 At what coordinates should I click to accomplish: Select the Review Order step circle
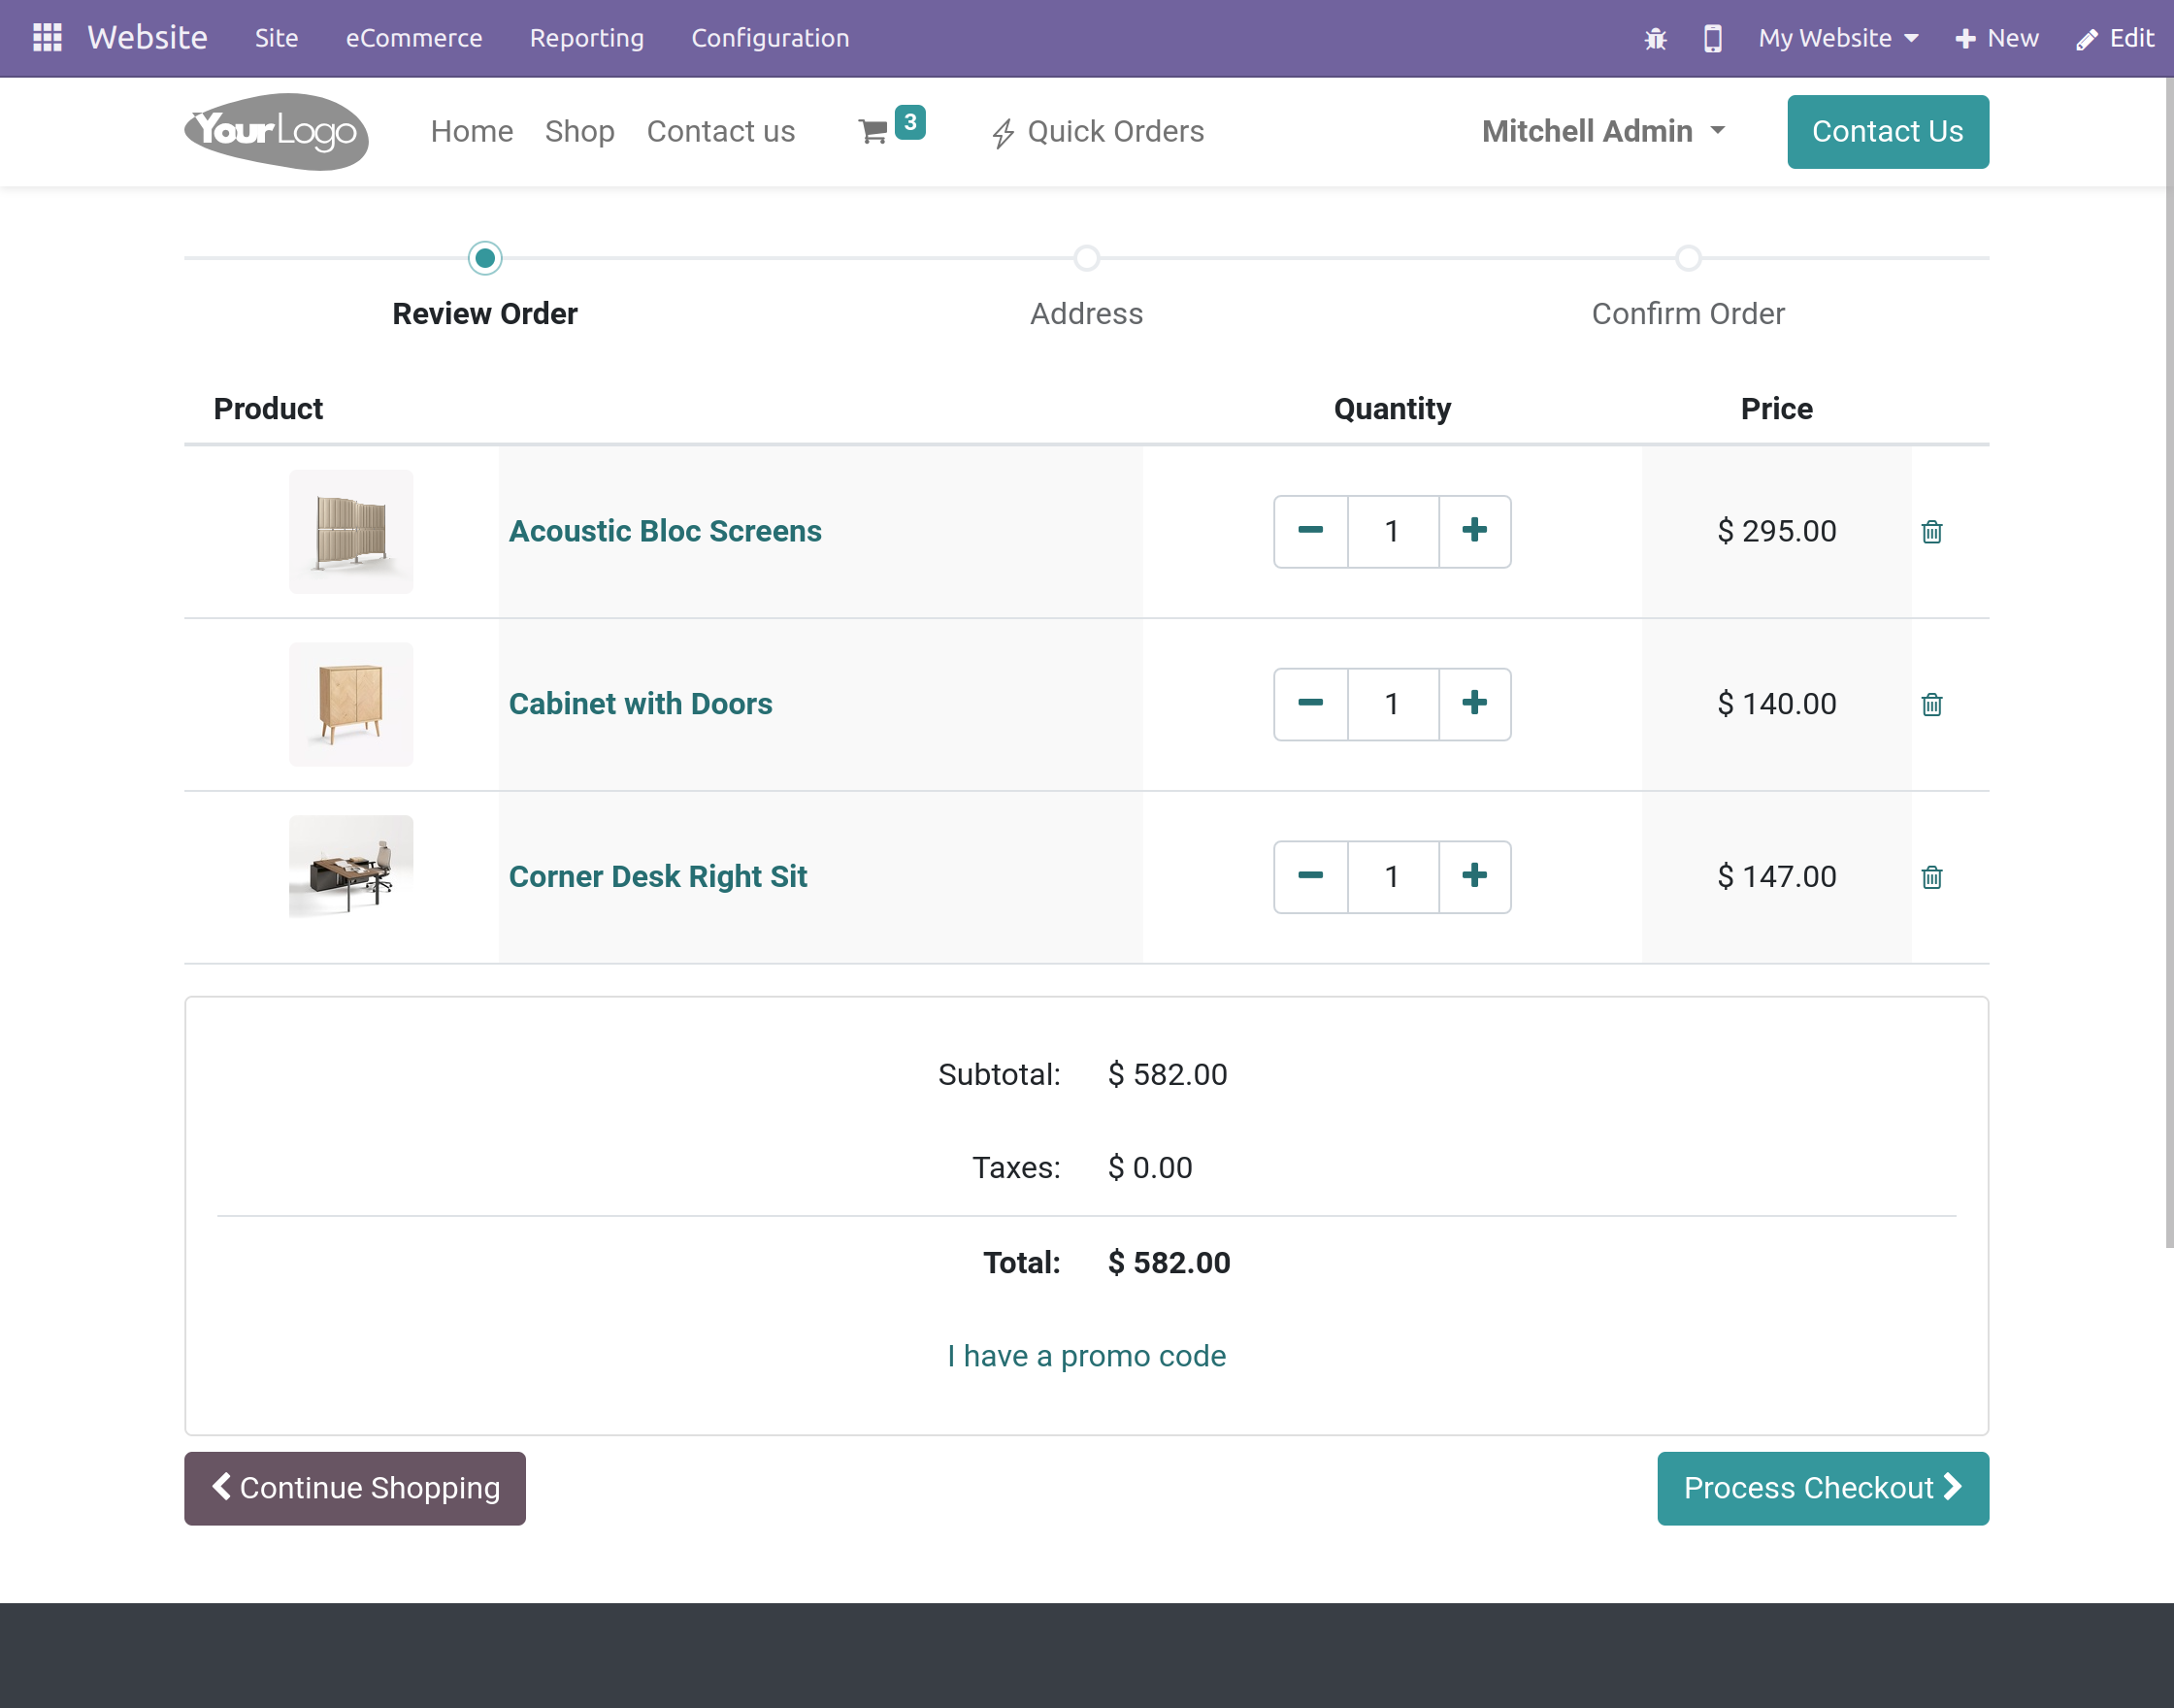point(485,258)
